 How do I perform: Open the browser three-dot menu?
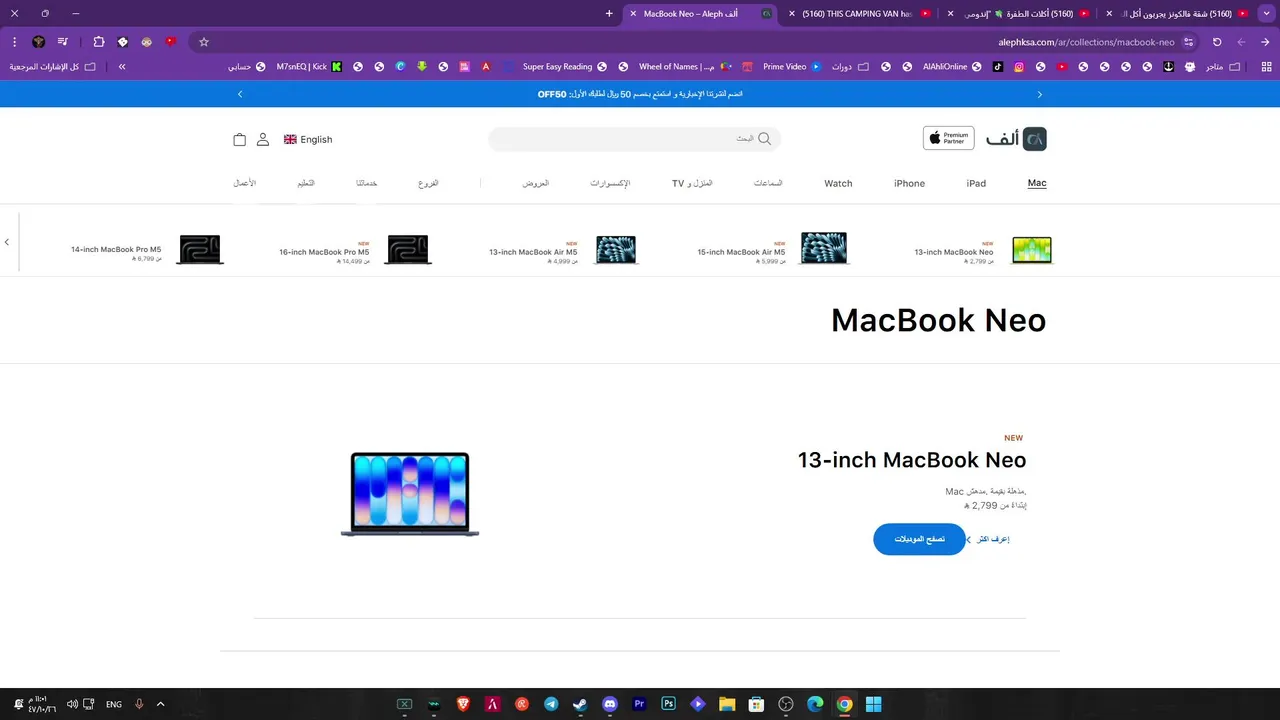point(14,42)
